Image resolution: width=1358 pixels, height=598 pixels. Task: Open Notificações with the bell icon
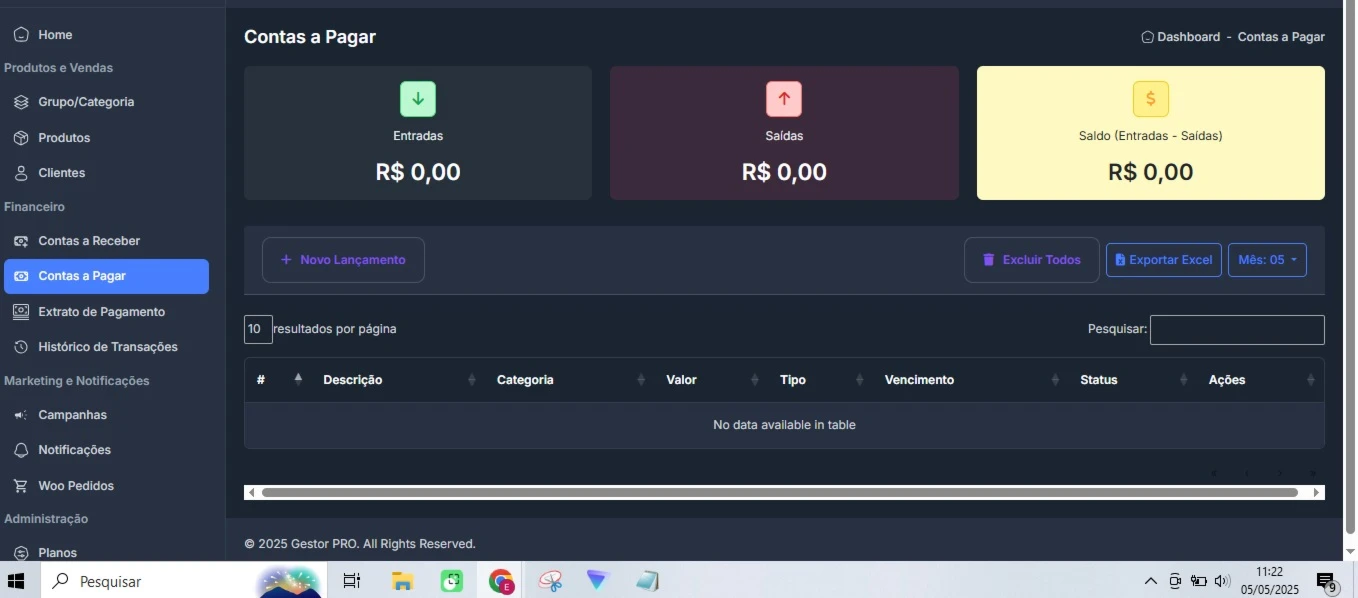click(x=21, y=450)
